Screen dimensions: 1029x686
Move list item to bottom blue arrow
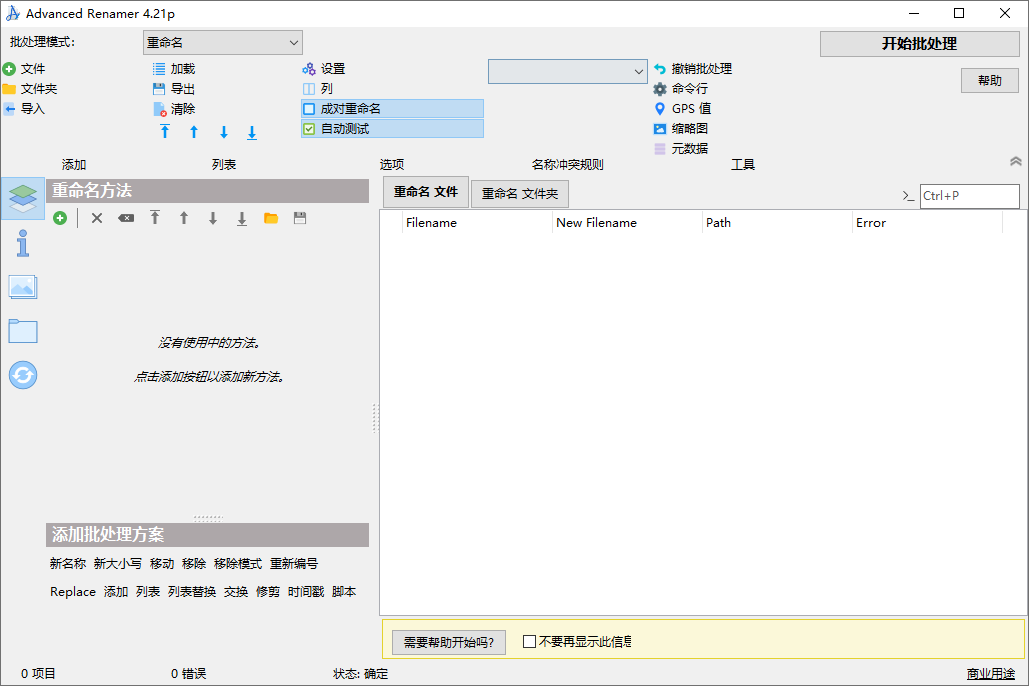click(x=252, y=133)
